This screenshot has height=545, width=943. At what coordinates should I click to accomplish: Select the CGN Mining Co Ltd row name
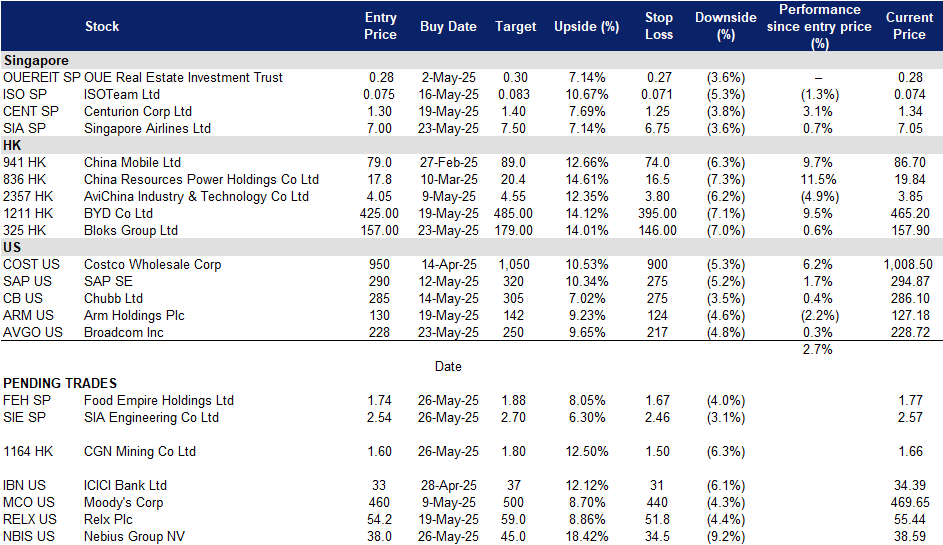click(139, 451)
